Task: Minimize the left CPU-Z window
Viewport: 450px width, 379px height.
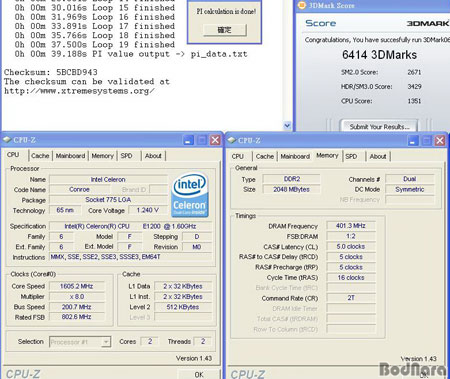Action: [x=189, y=140]
